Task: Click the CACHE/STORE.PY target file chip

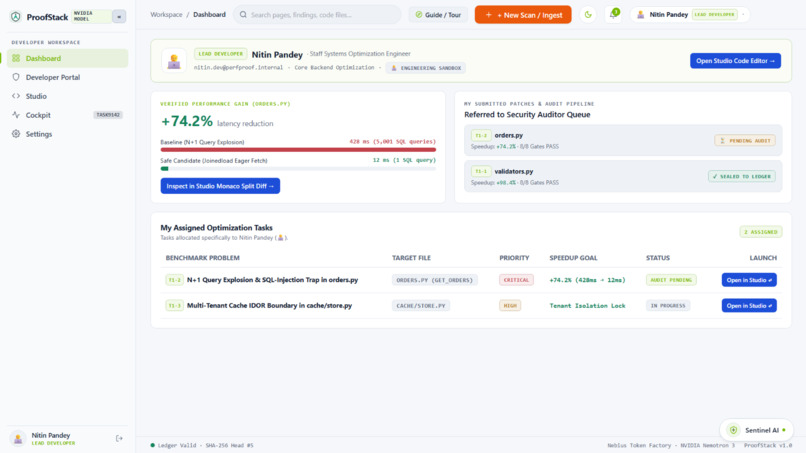Action: 421,305
